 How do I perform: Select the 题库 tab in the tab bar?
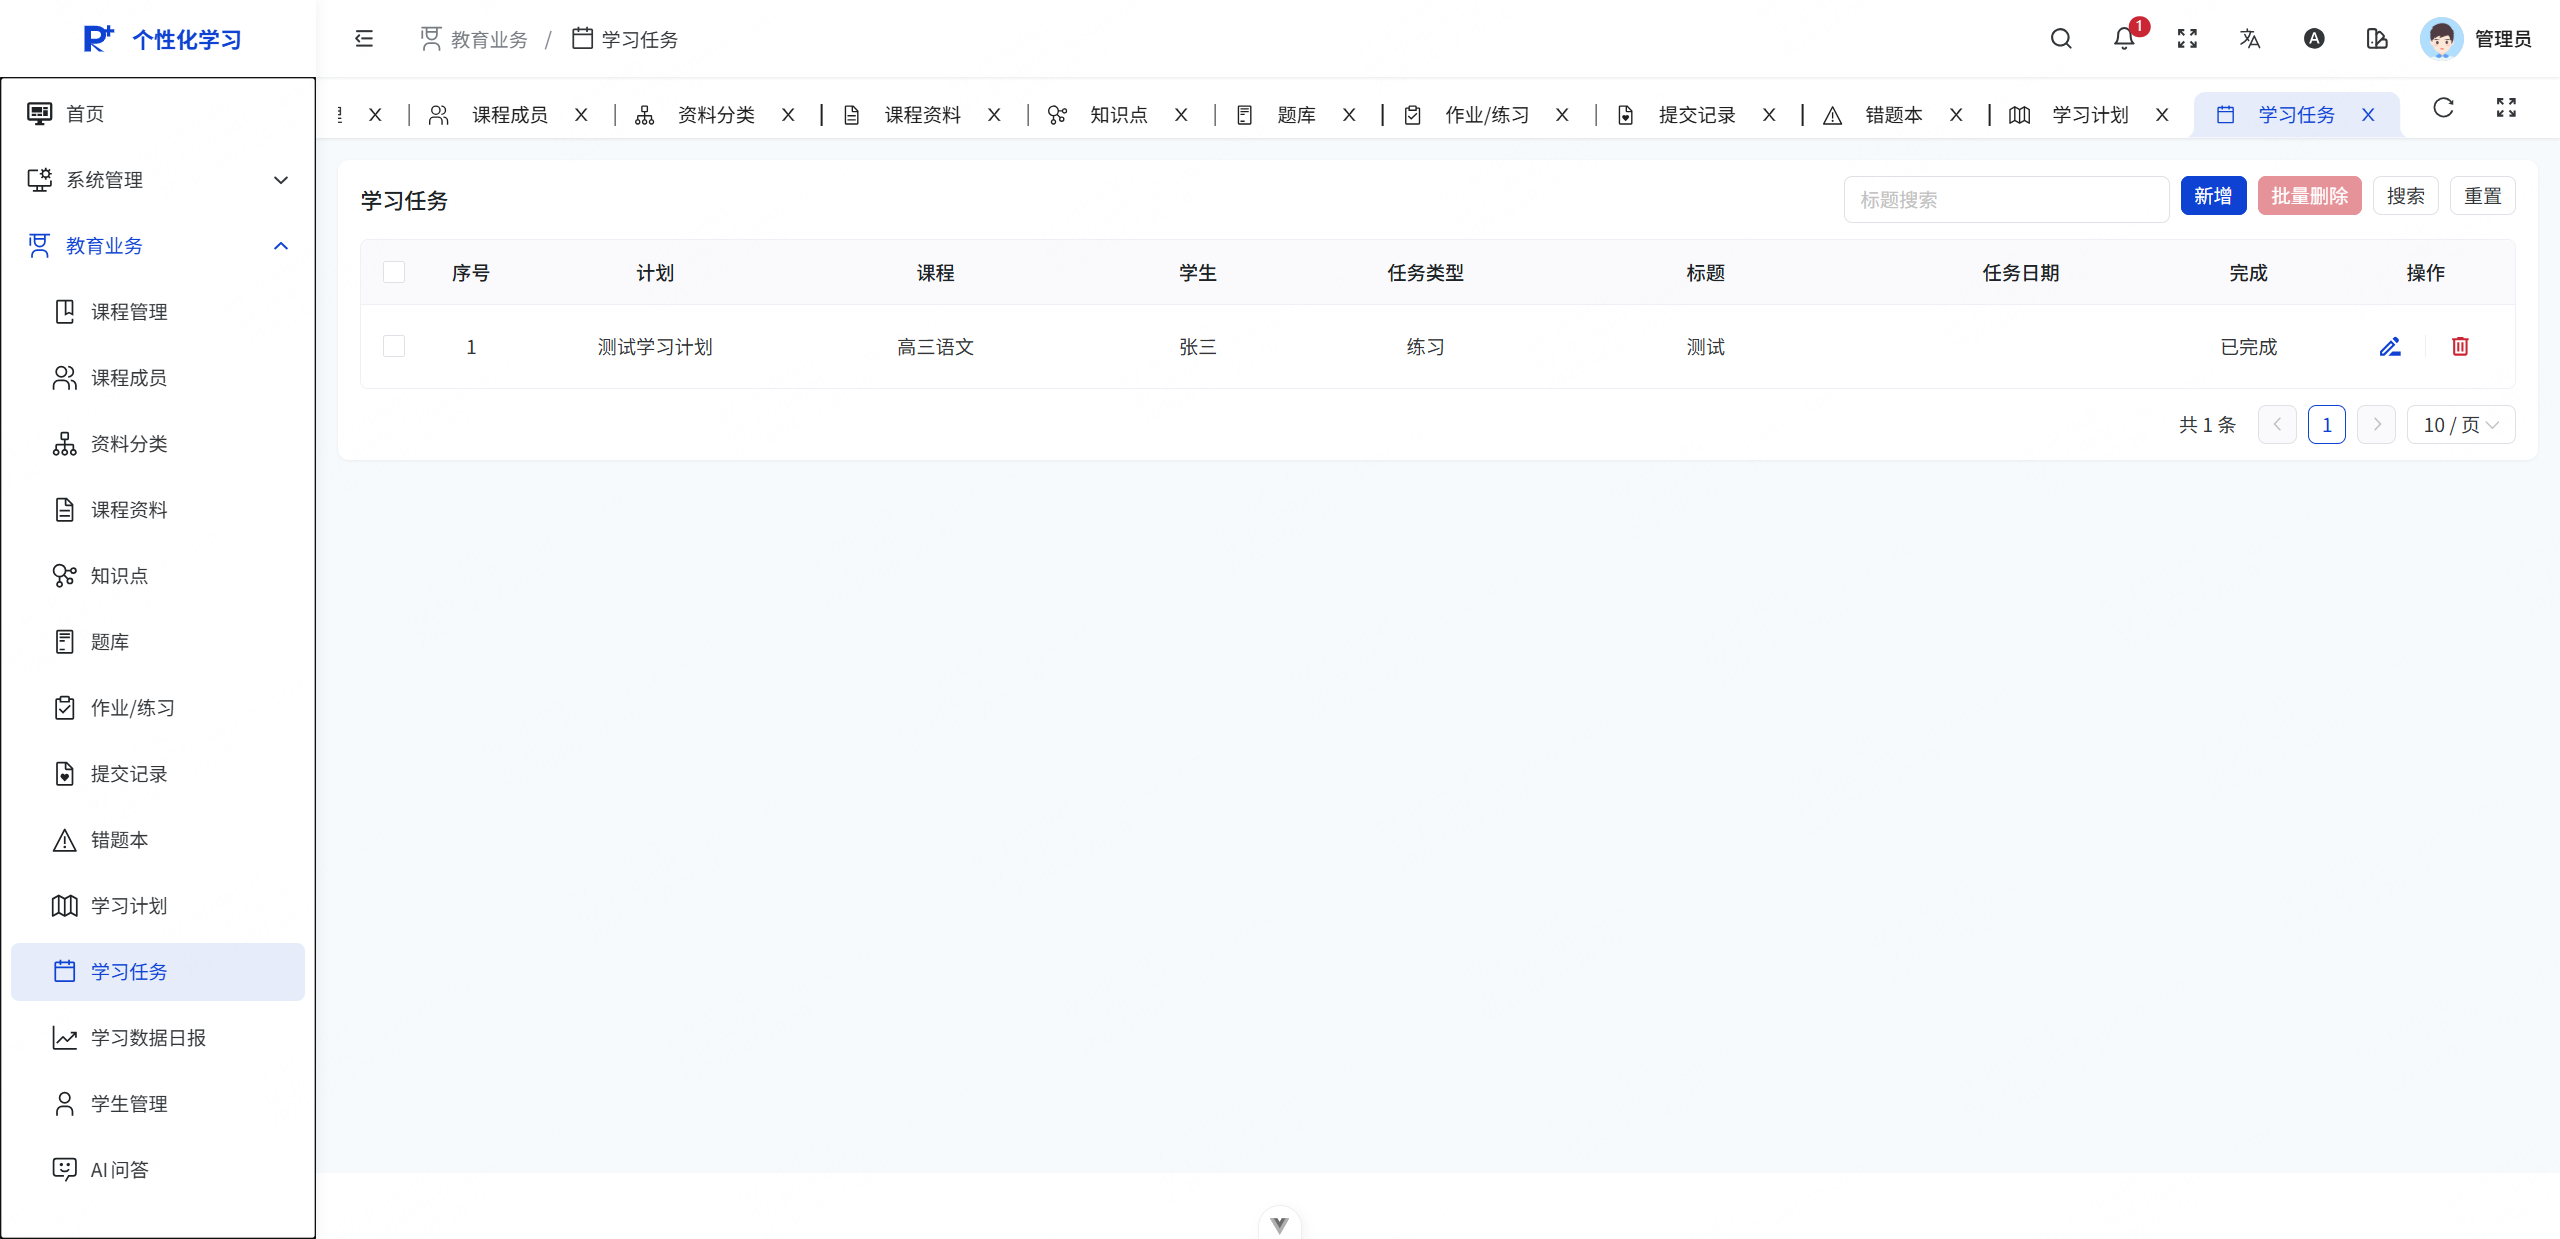1295,114
